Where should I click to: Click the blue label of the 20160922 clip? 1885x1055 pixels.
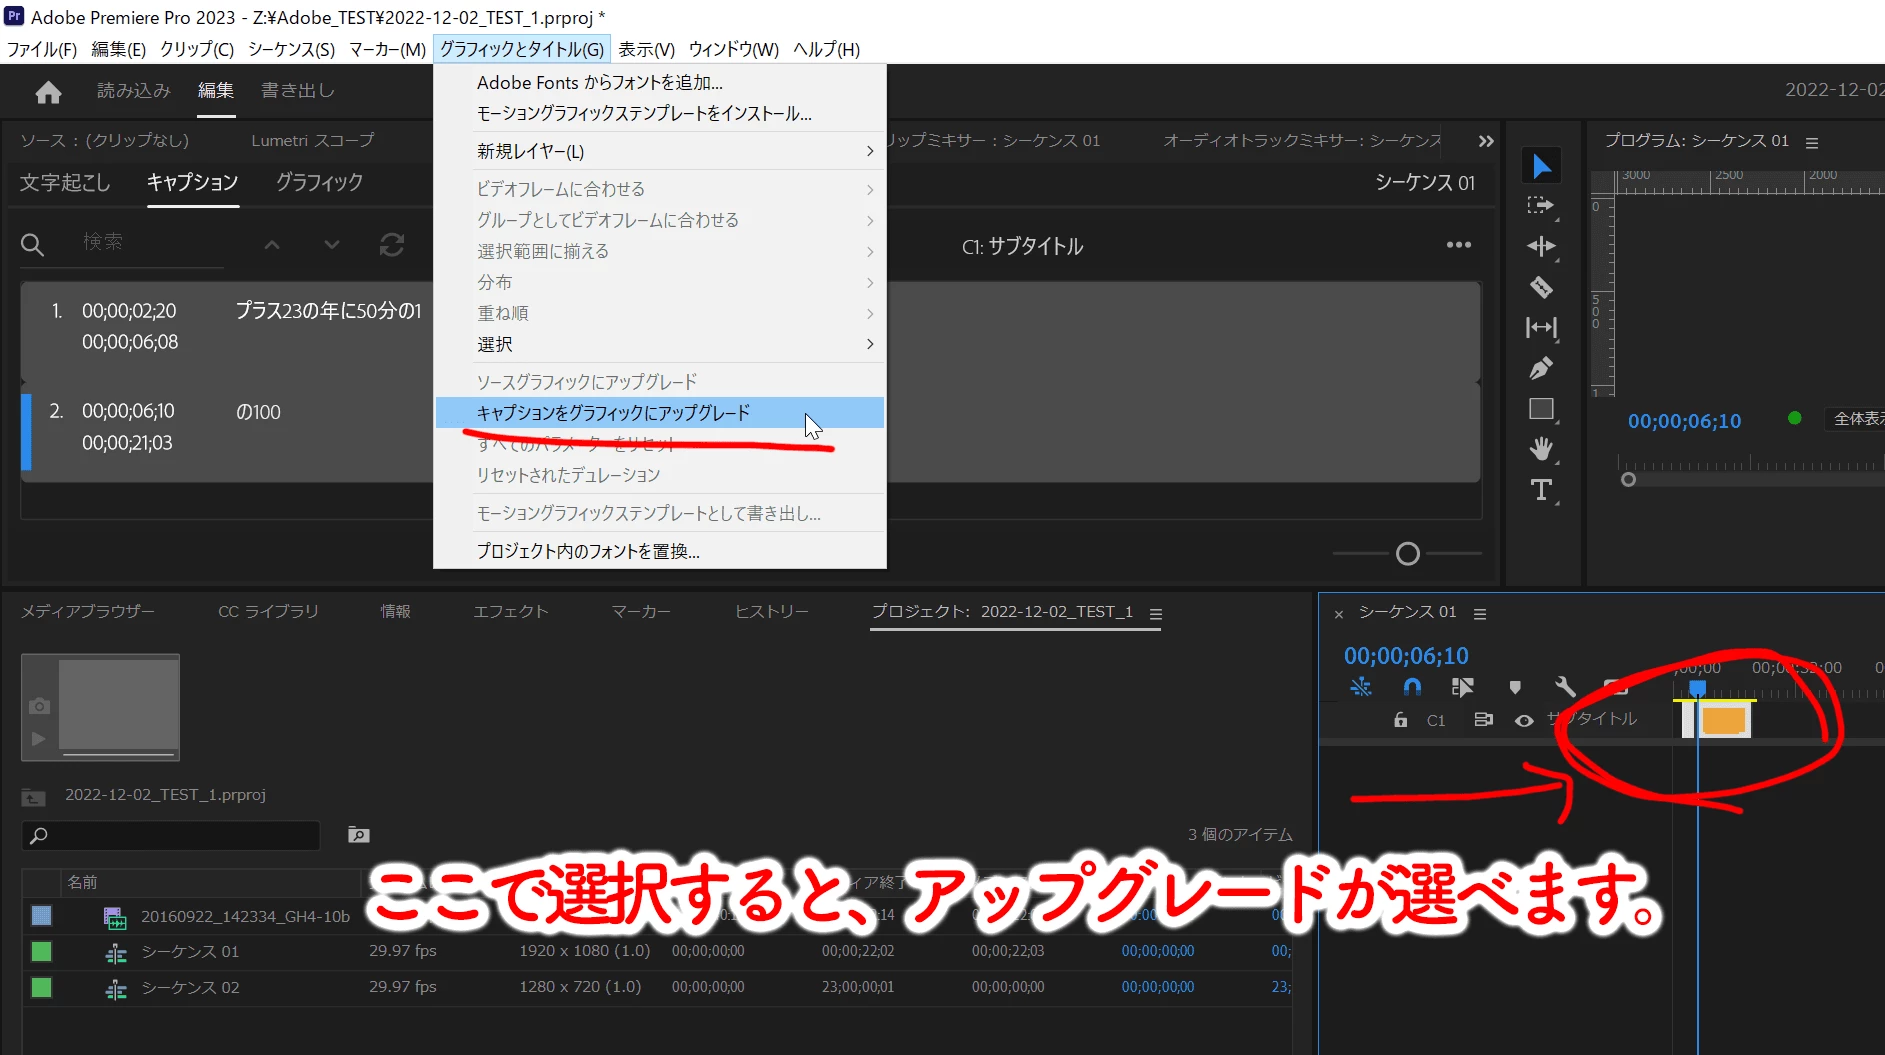(x=41, y=915)
